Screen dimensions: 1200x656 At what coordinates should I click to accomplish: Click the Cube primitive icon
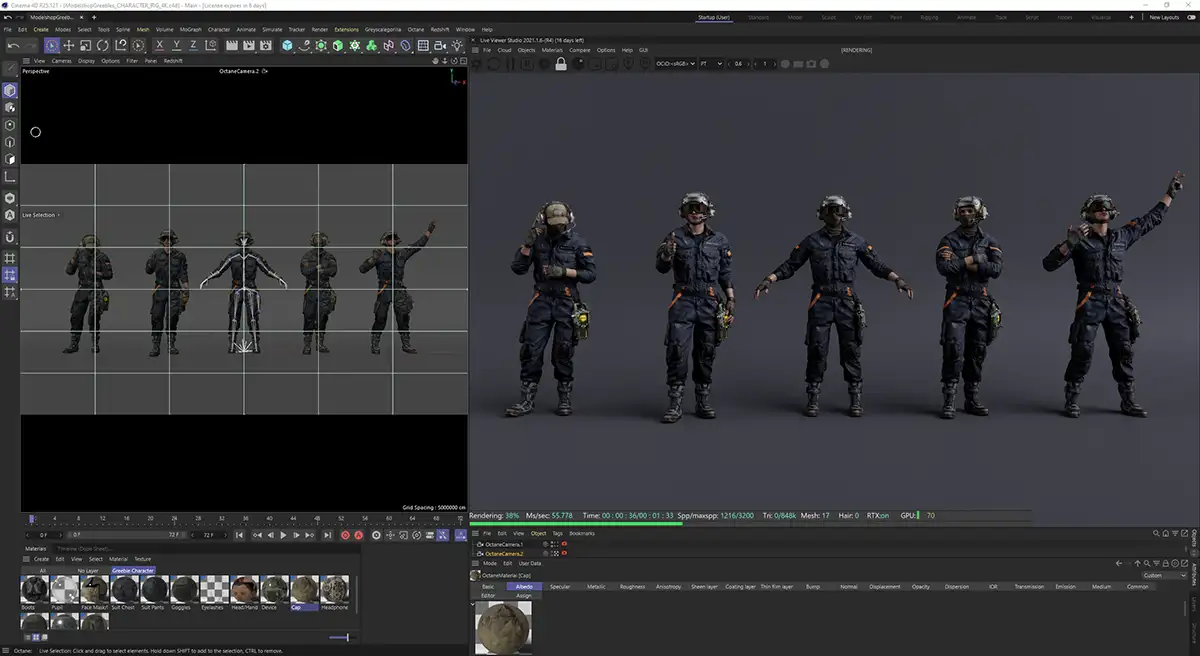(287, 46)
